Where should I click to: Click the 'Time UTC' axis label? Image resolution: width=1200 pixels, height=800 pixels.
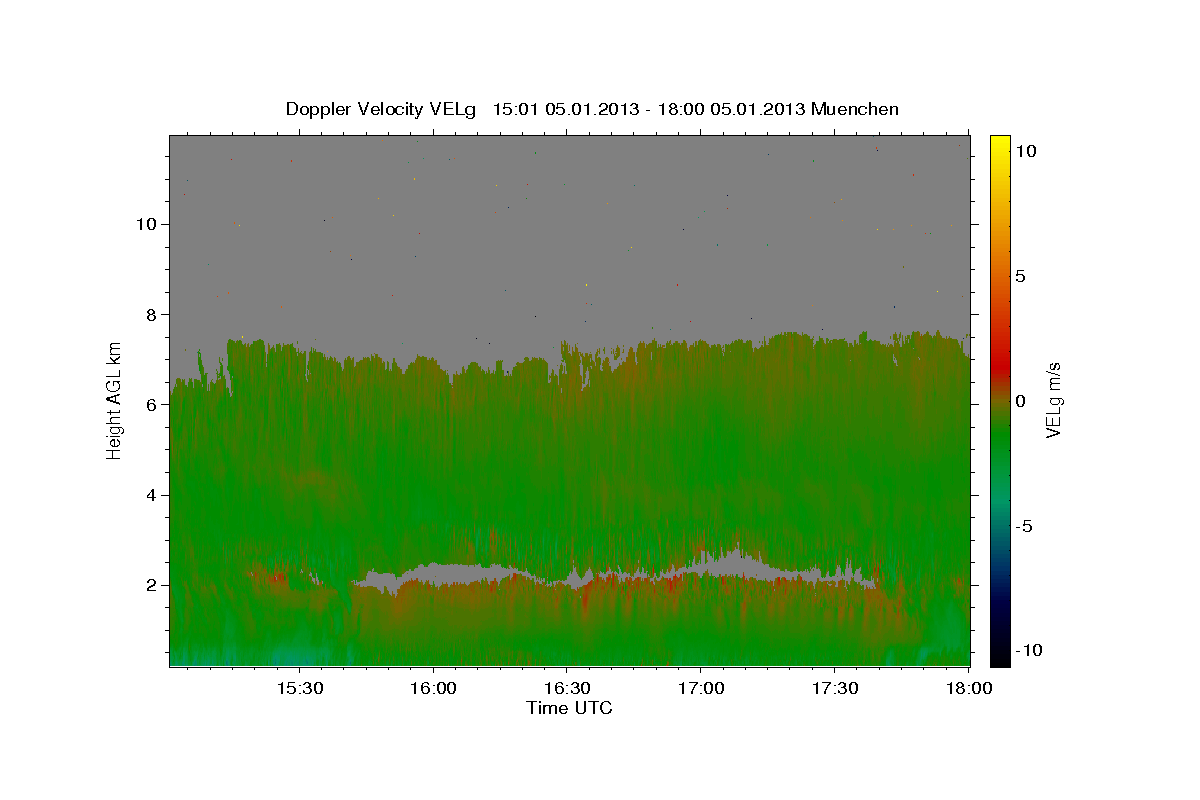coord(569,708)
